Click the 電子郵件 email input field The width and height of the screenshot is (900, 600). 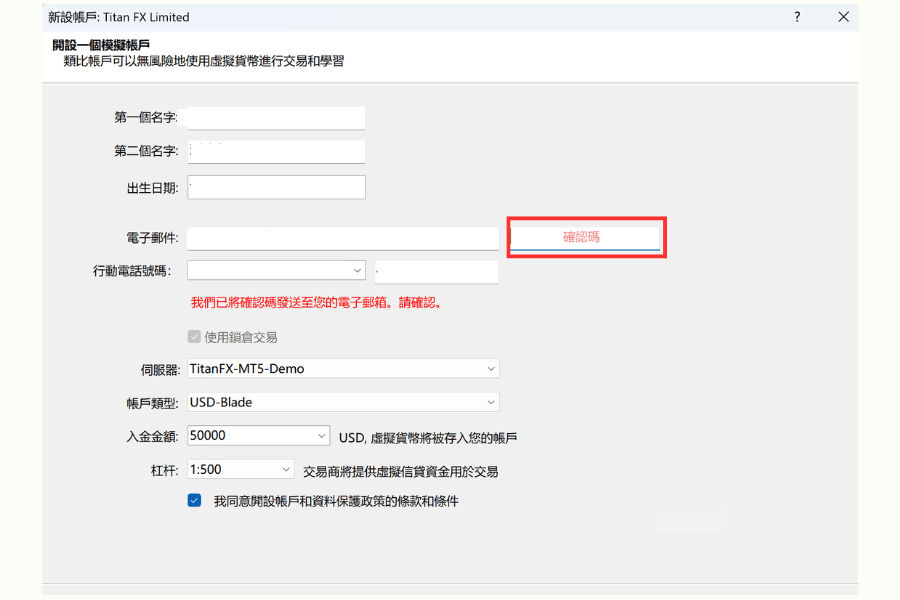pos(340,238)
